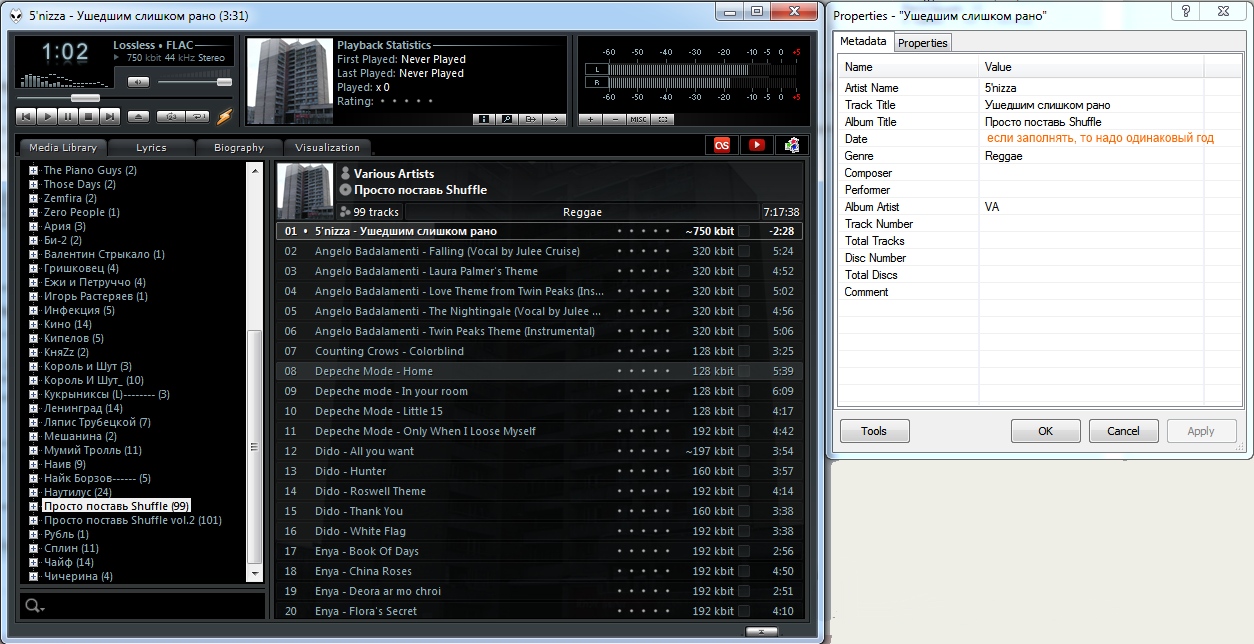The width and height of the screenshot is (1254, 644).
Task: Select Просто поставь Shuffle (99) playlist
Action: 116,506
